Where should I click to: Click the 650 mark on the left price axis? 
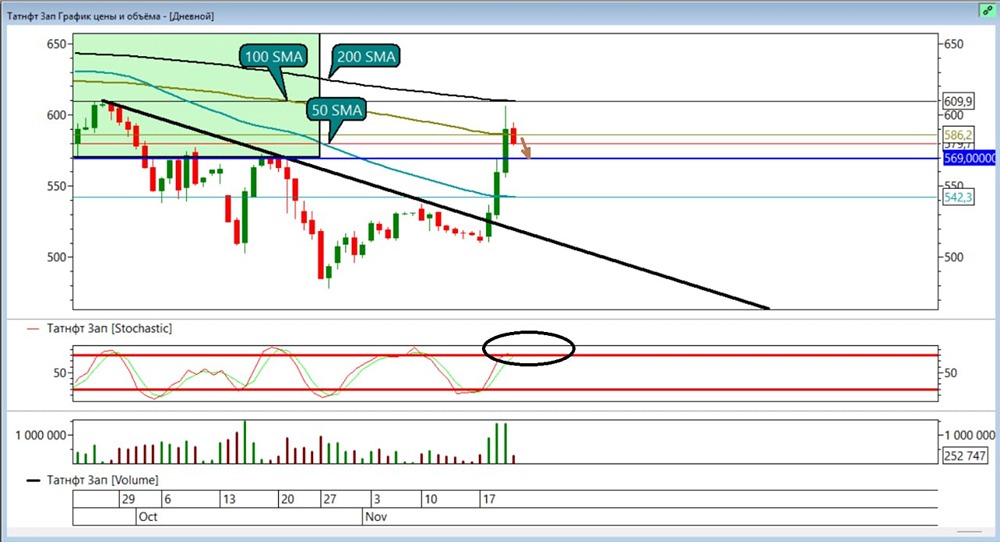click(x=56, y=44)
